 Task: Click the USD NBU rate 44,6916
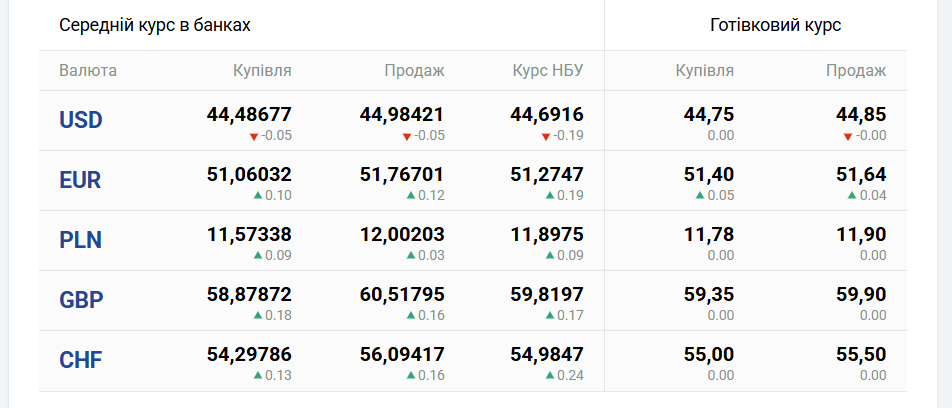click(x=547, y=114)
